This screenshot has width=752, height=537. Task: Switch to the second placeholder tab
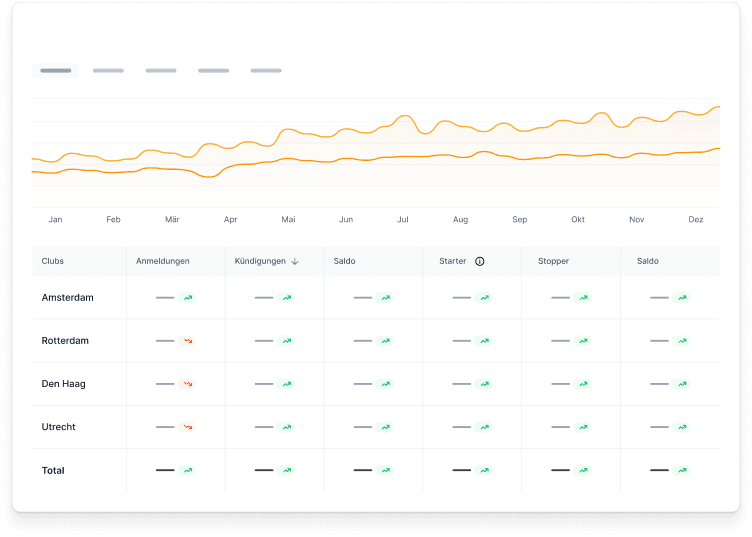click(108, 71)
